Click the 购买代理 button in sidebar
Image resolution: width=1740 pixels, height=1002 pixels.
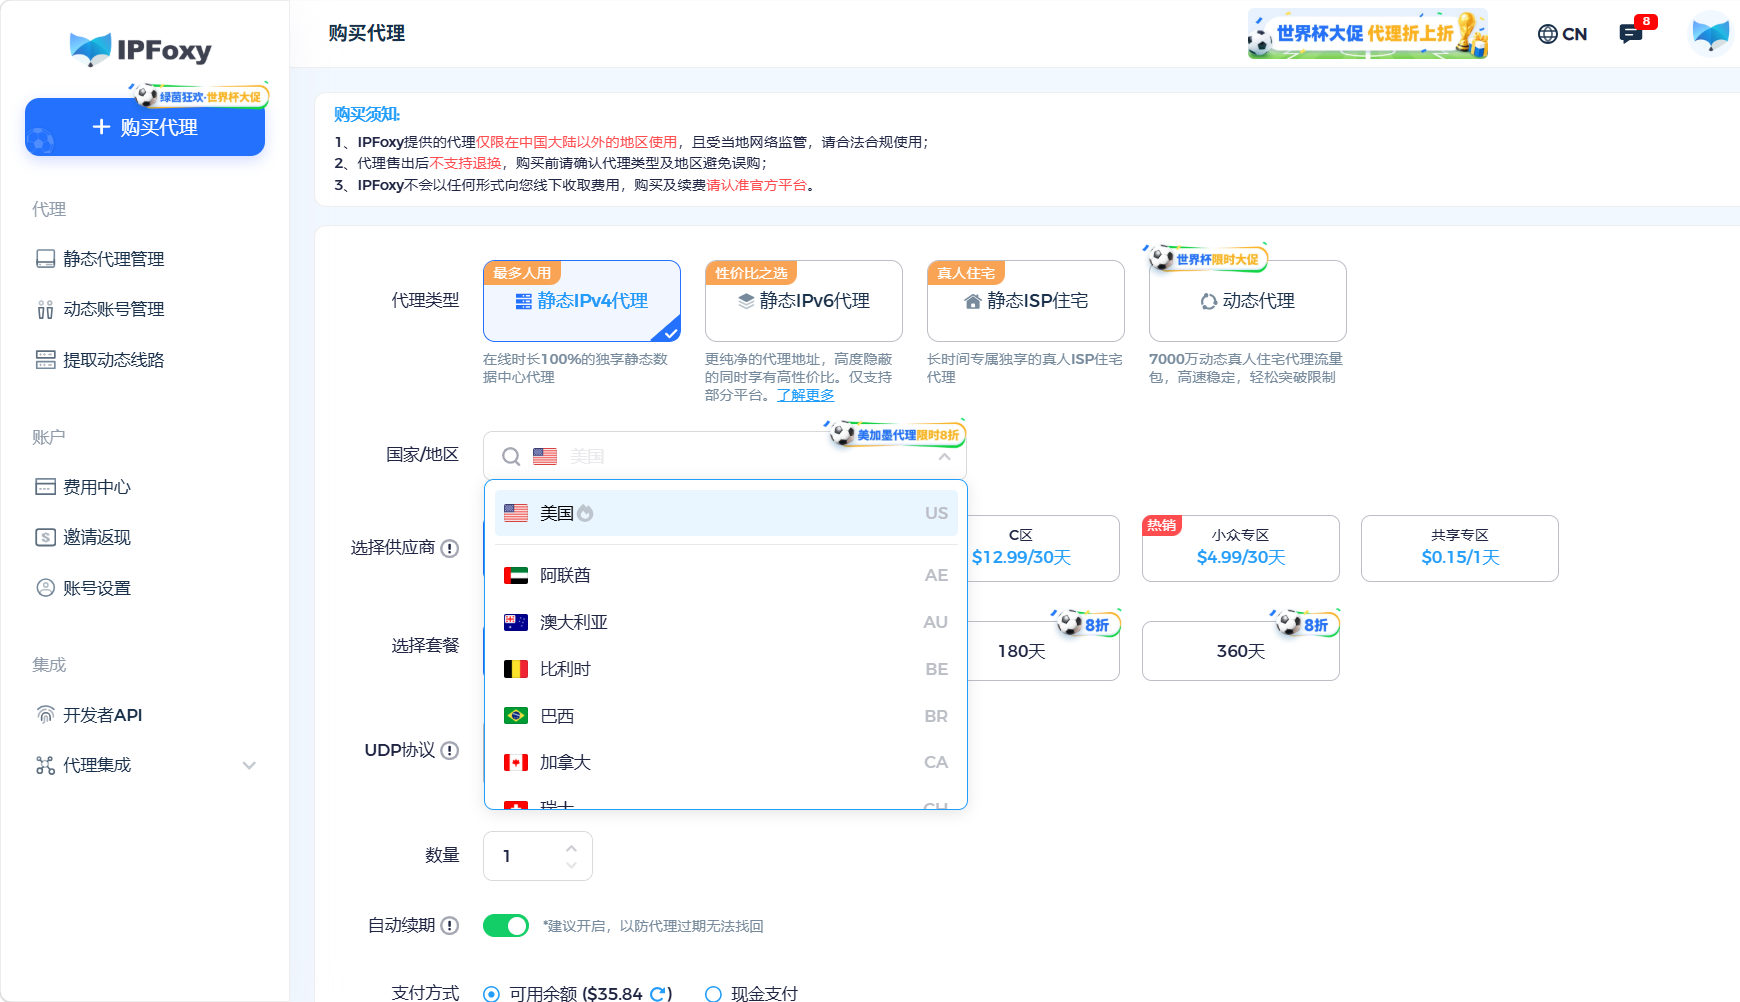pos(145,127)
